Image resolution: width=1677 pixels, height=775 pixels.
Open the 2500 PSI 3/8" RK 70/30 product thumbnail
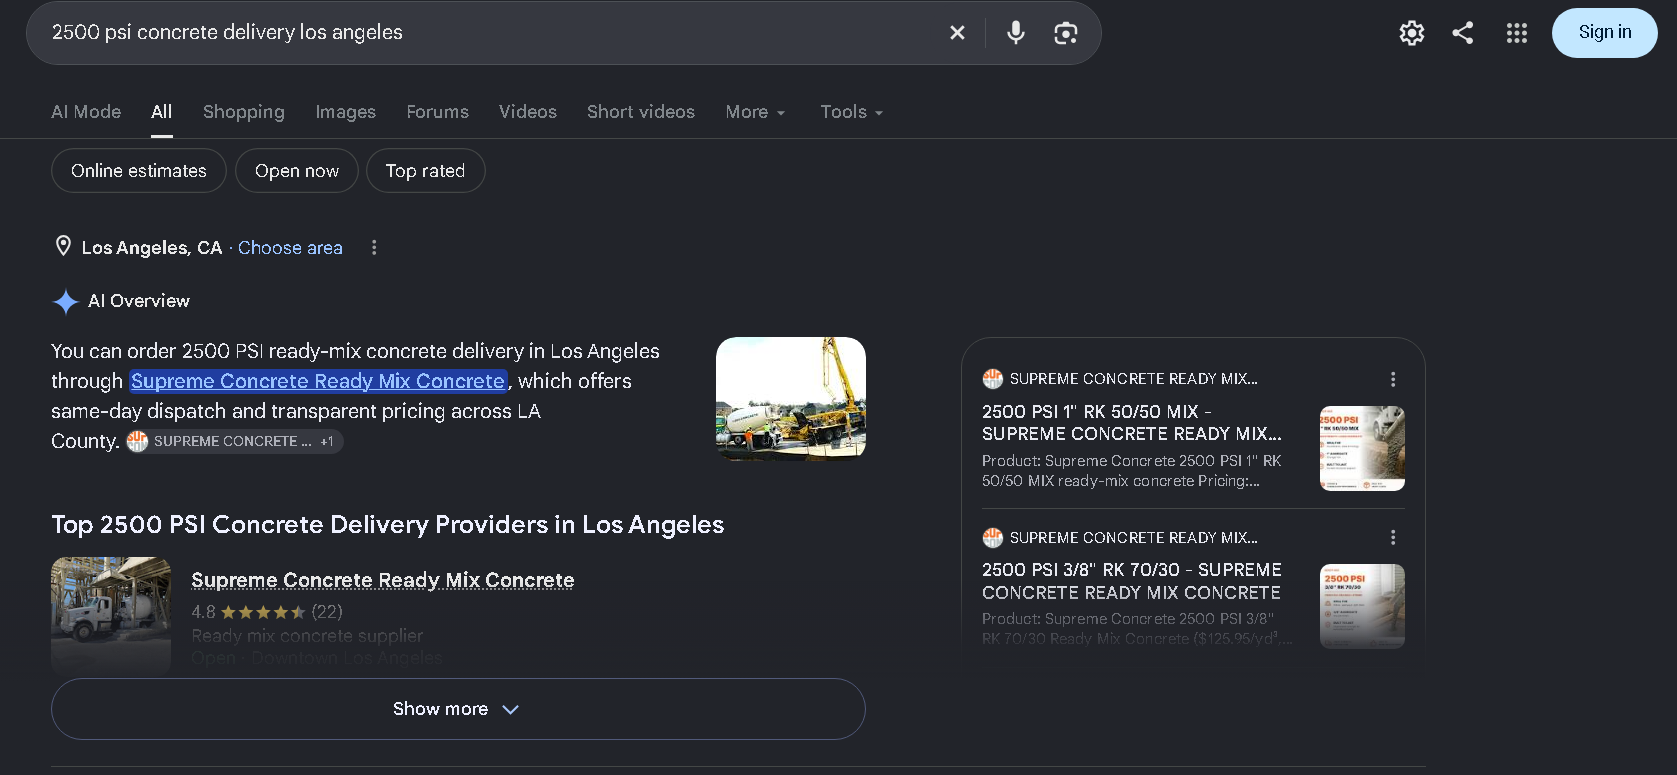pyautogui.click(x=1362, y=606)
